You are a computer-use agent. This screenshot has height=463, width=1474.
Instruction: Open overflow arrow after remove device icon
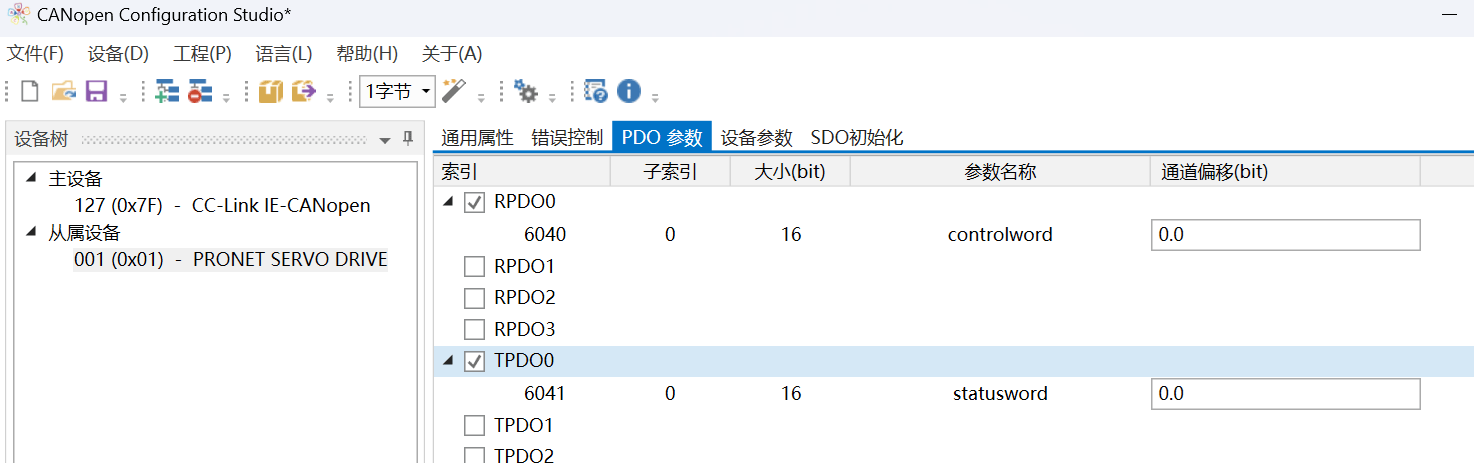click(x=226, y=97)
